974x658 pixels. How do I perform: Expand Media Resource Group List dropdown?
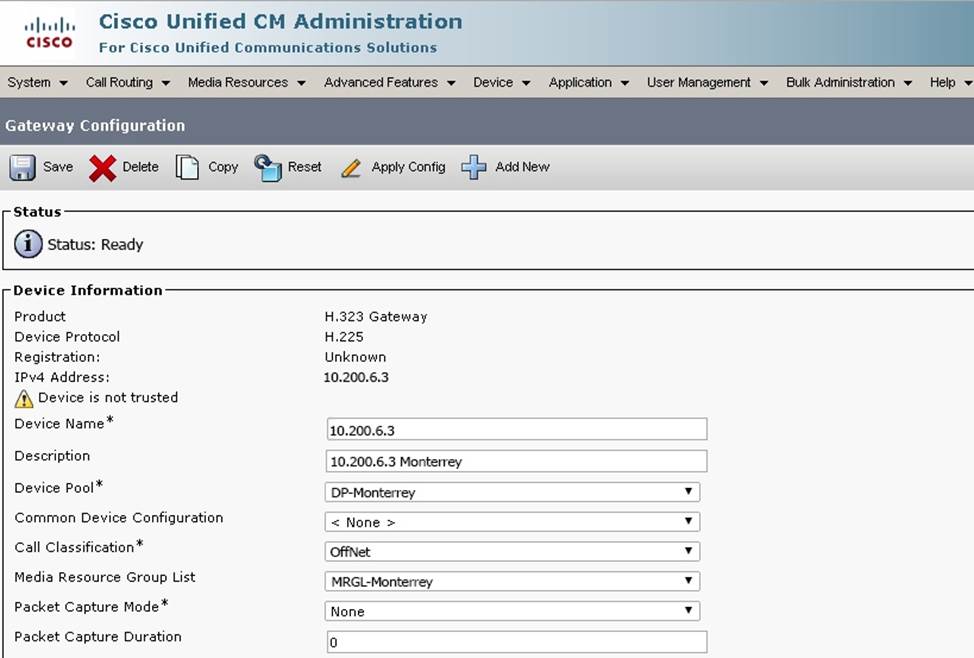point(512,581)
